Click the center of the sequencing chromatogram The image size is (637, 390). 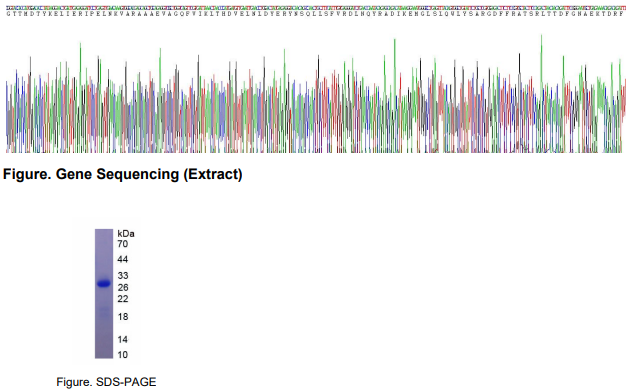point(316,94)
